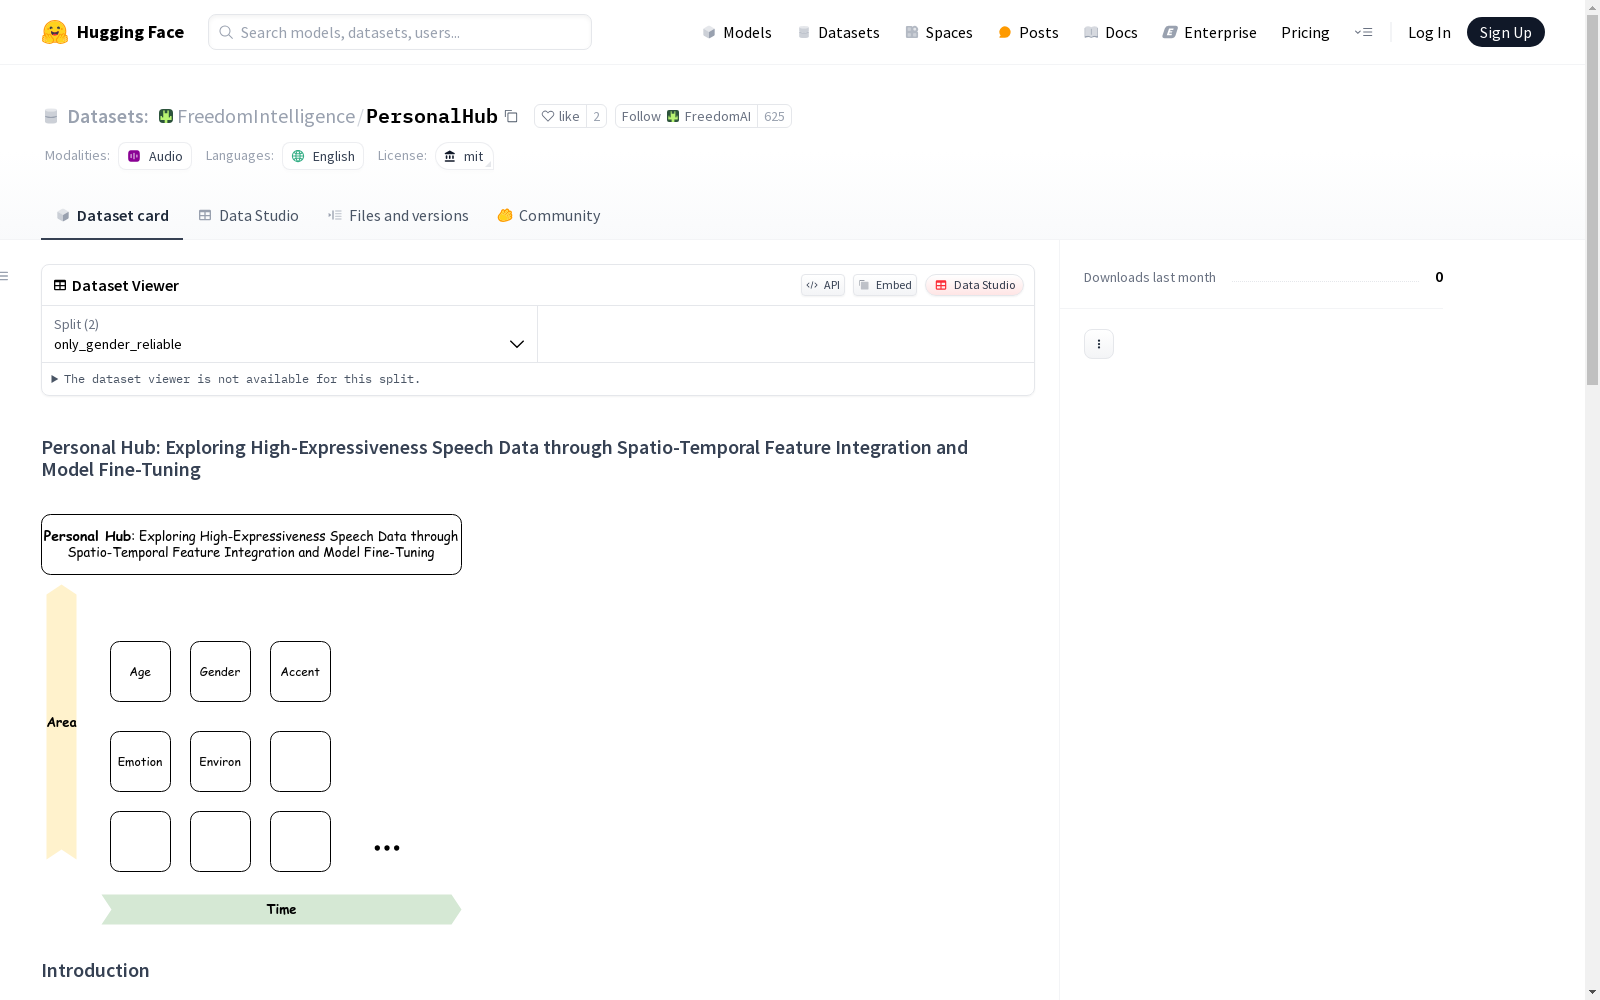The width and height of the screenshot is (1600, 1000).
Task: Click the table of contents icon at left edge
Action: point(5,276)
